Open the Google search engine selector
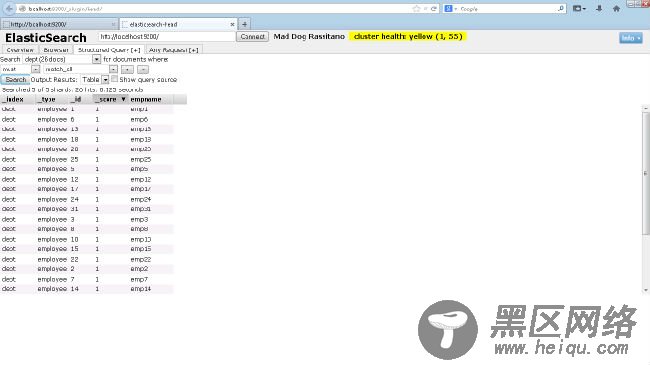The width and height of the screenshot is (650, 365). [451, 9]
